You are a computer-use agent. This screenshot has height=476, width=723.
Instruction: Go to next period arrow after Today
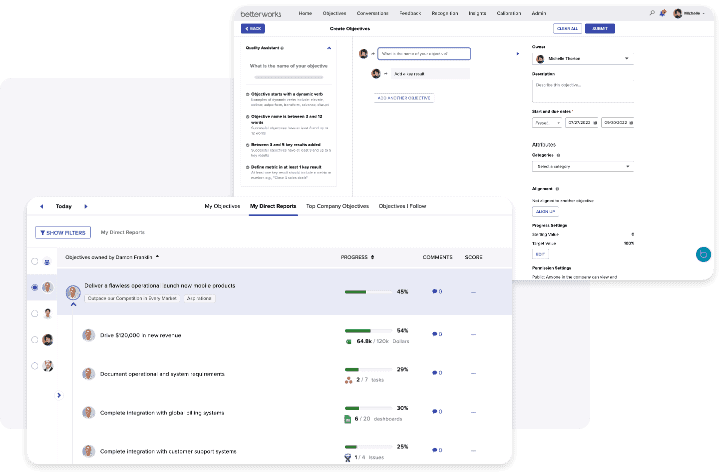pos(86,206)
